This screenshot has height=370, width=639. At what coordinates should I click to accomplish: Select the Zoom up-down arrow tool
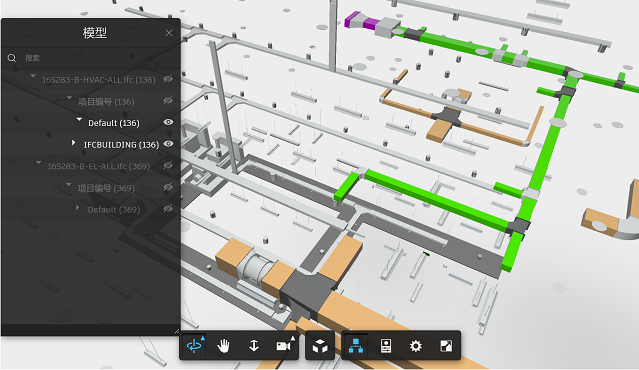(x=253, y=346)
